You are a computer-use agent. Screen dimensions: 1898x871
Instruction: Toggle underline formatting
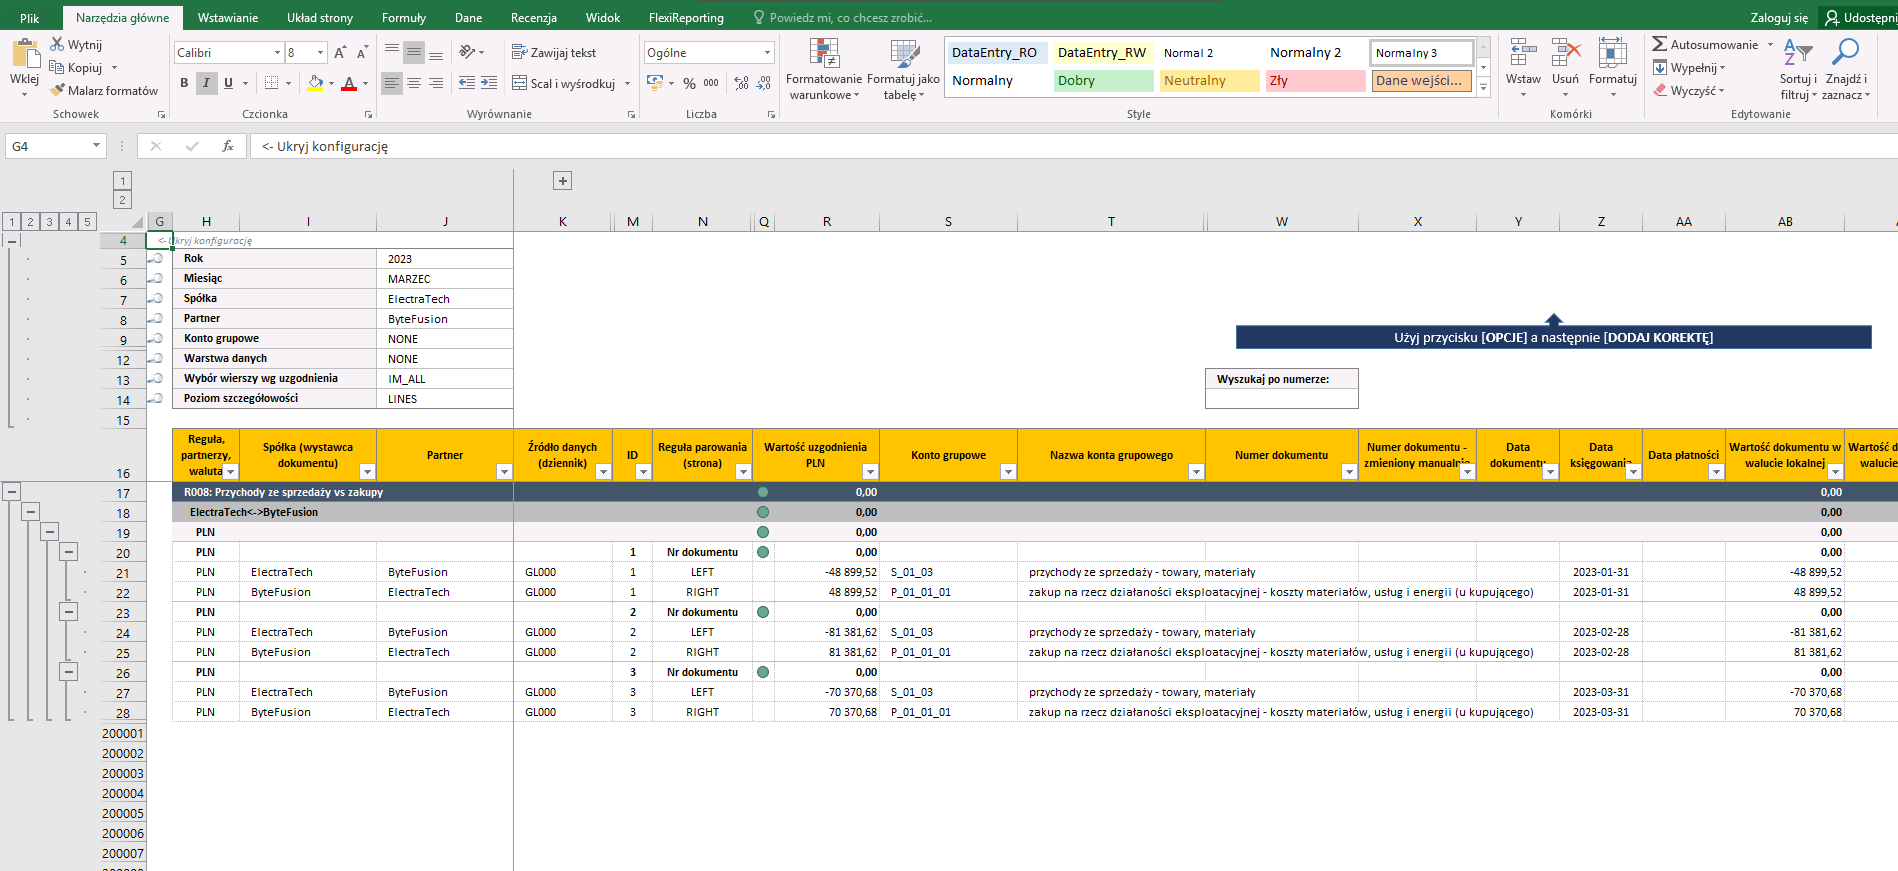tap(228, 83)
